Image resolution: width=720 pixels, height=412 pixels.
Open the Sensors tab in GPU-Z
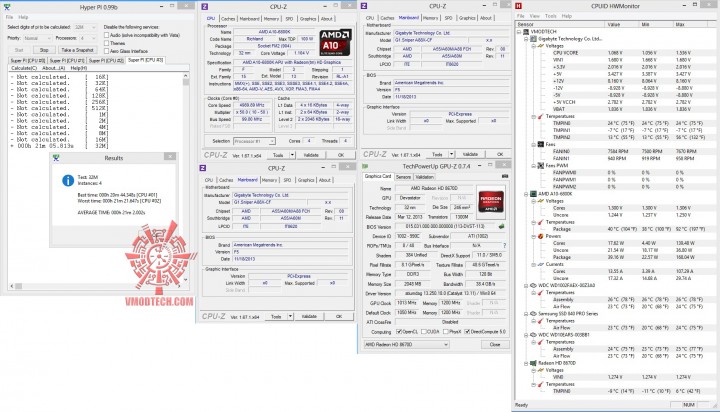tap(403, 177)
